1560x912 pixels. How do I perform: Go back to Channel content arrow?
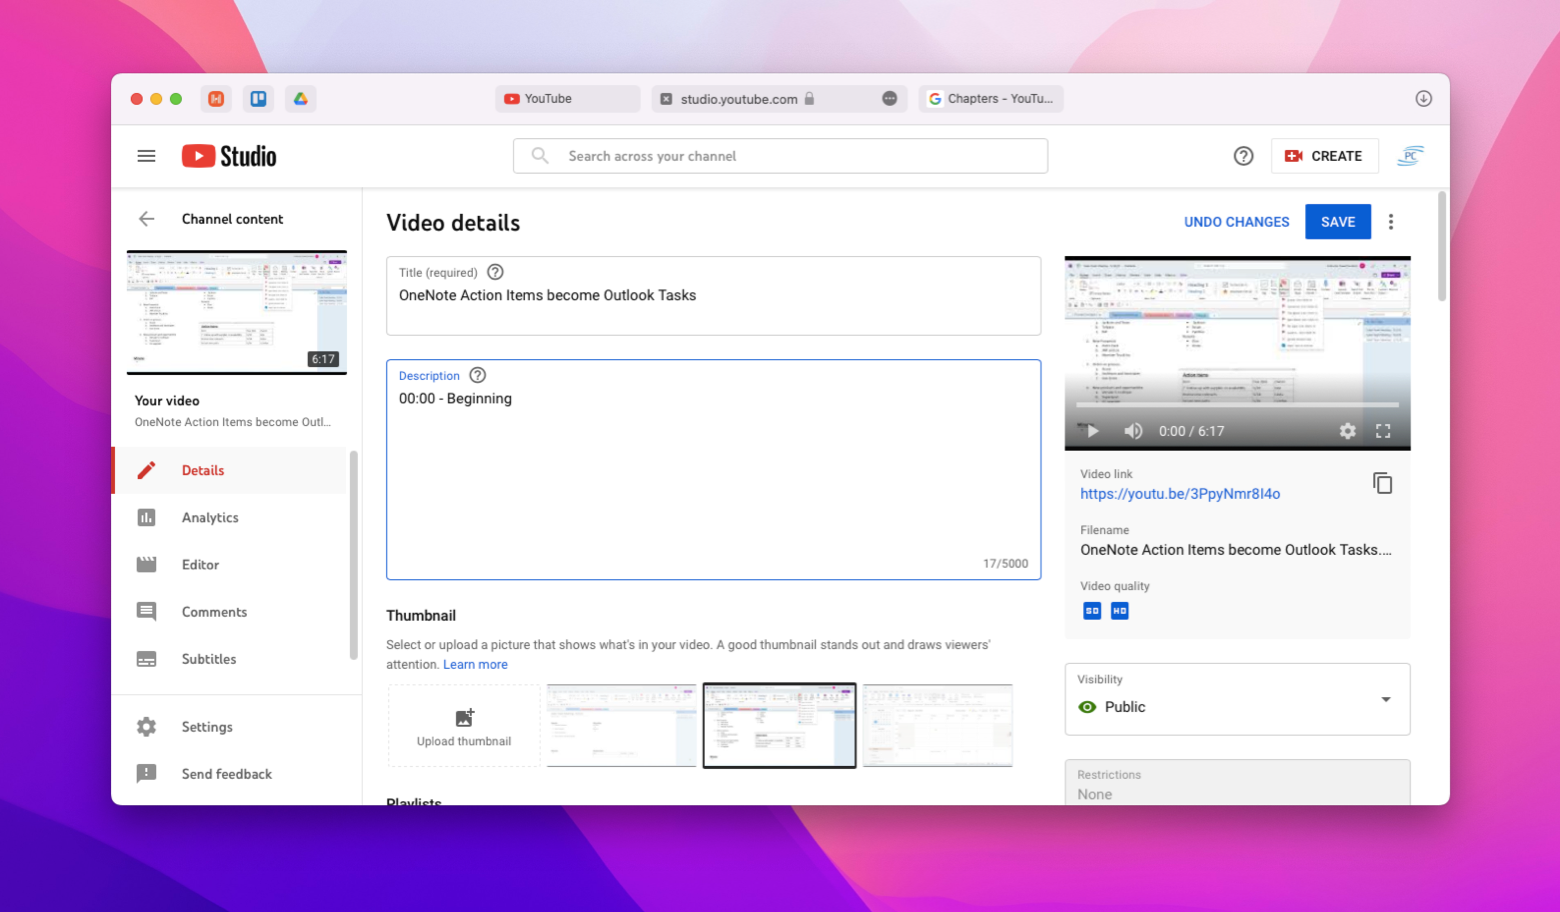click(147, 219)
